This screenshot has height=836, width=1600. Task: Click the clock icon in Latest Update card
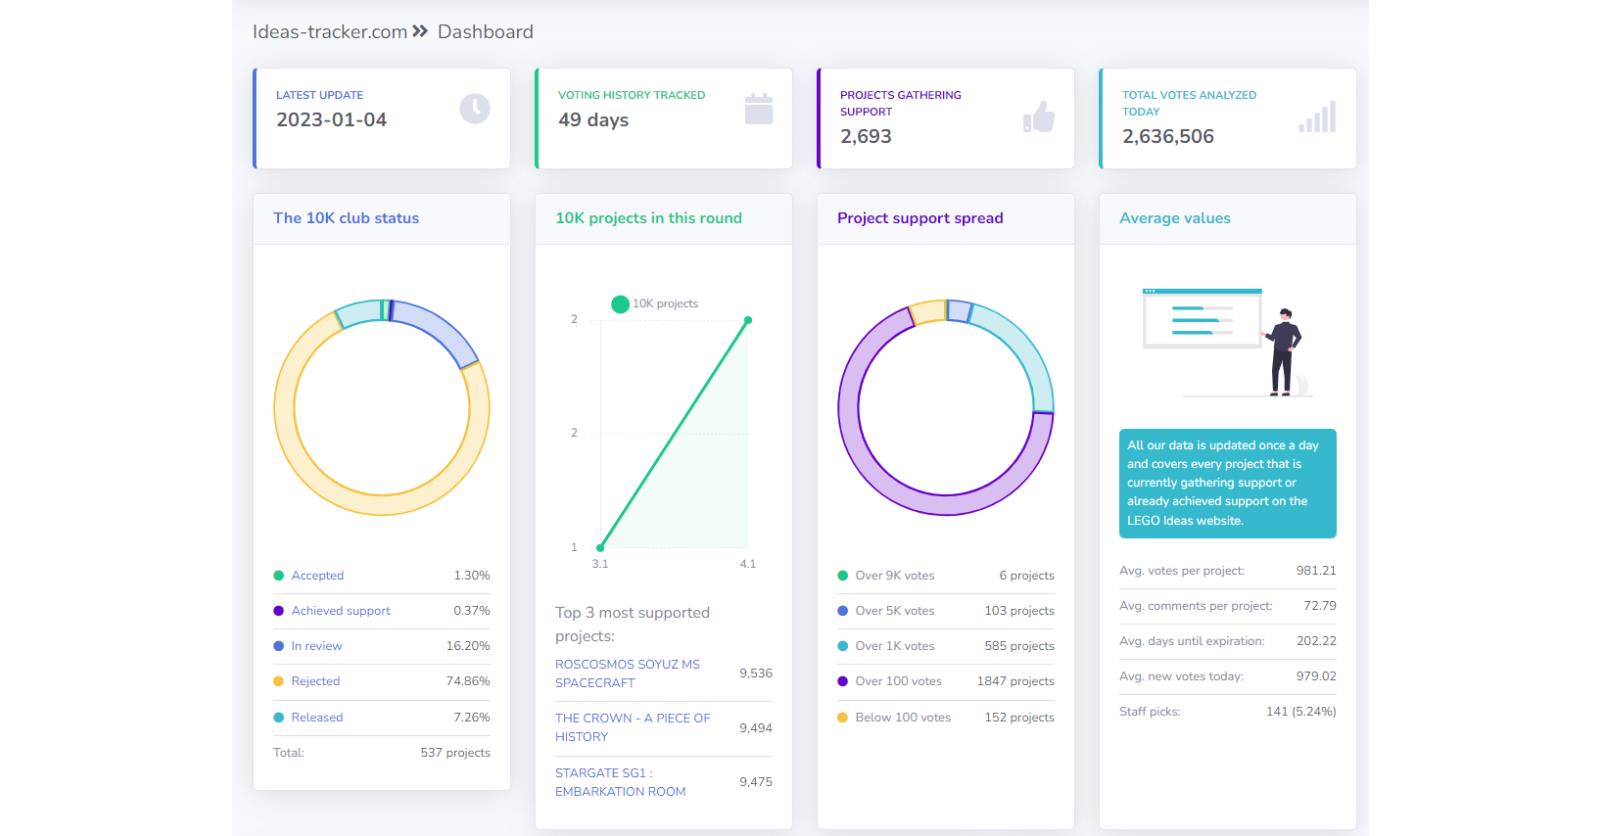click(x=474, y=108)
